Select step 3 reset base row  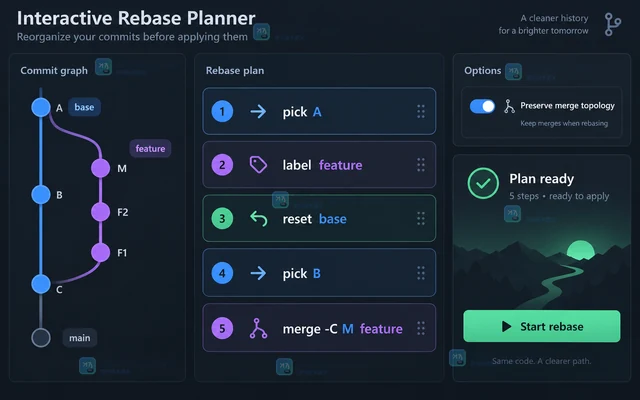pyautogui.click(x=319, y=218)
